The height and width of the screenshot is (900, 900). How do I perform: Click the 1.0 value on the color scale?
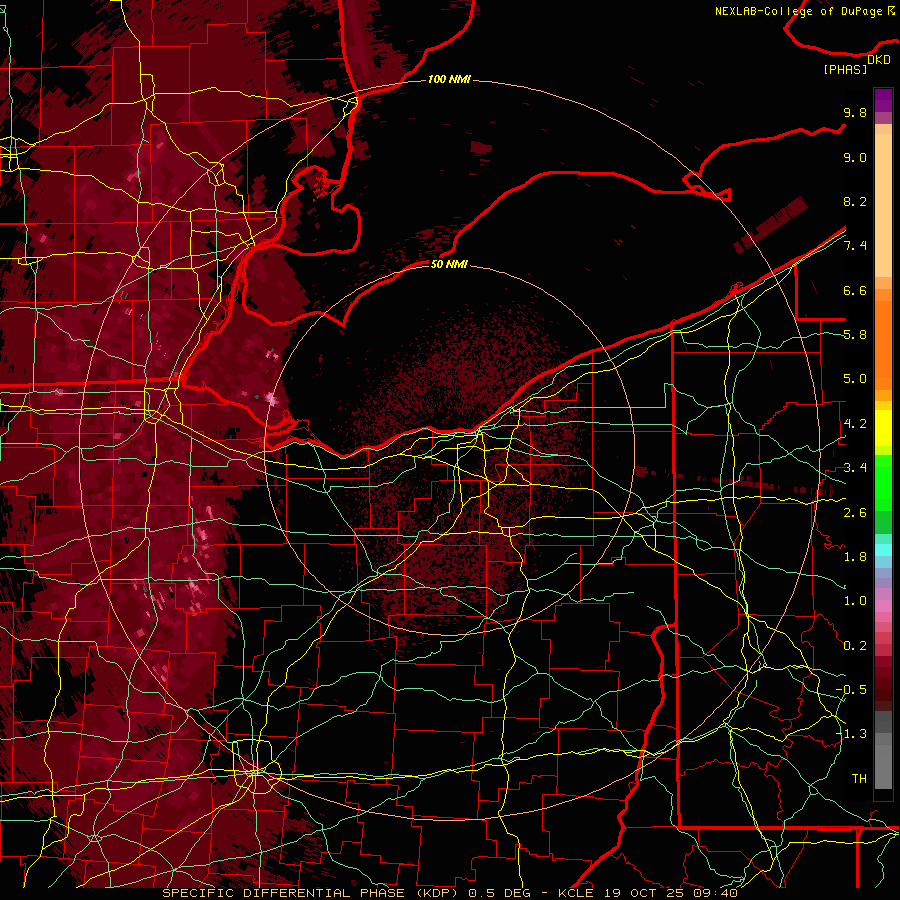tap(855, 601)
